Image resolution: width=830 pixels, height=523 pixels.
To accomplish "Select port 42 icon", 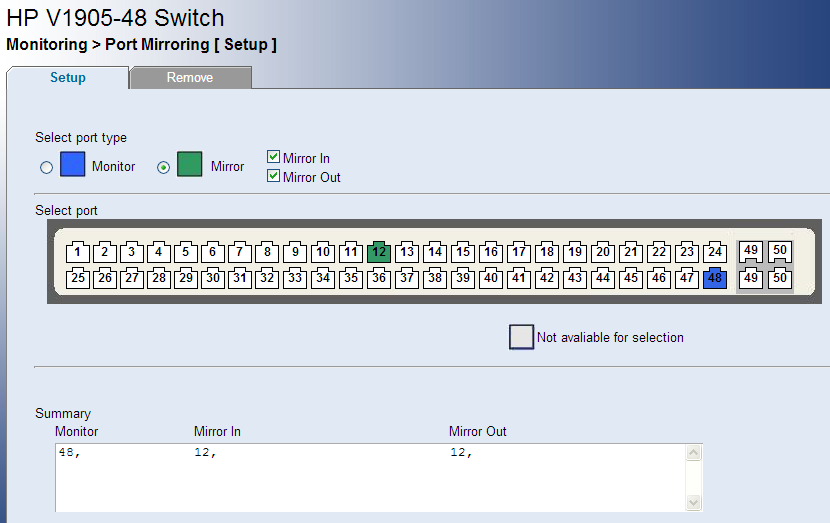I will click(547, 278).
